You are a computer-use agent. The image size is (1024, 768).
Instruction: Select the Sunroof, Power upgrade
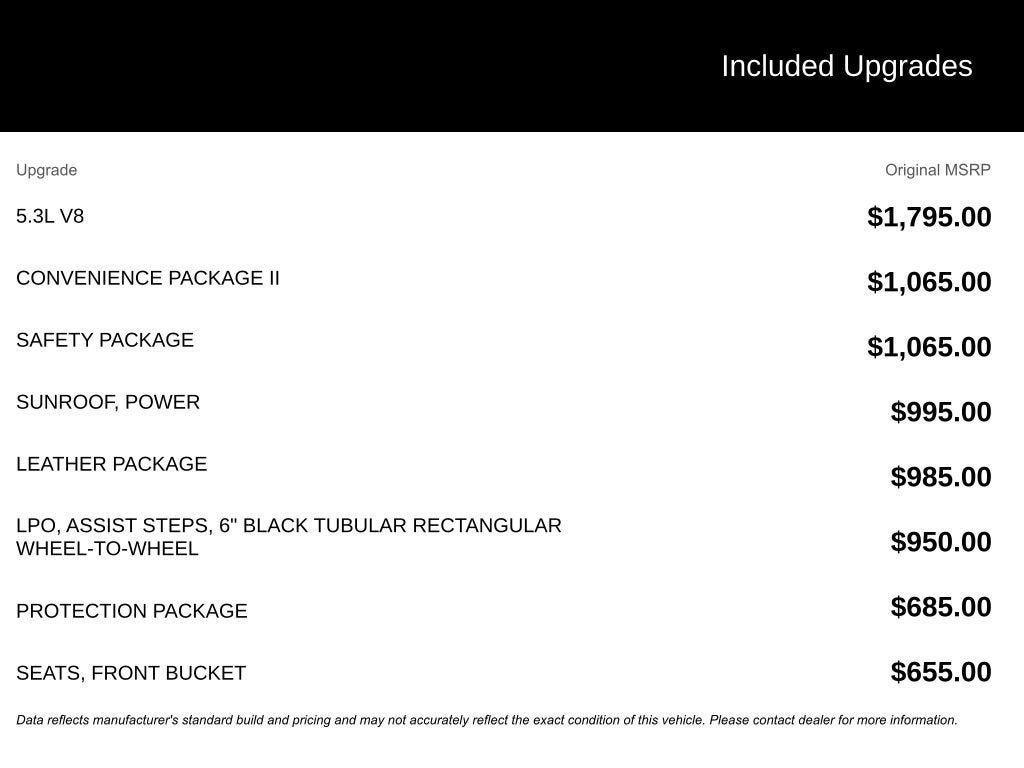pos(108,402)
